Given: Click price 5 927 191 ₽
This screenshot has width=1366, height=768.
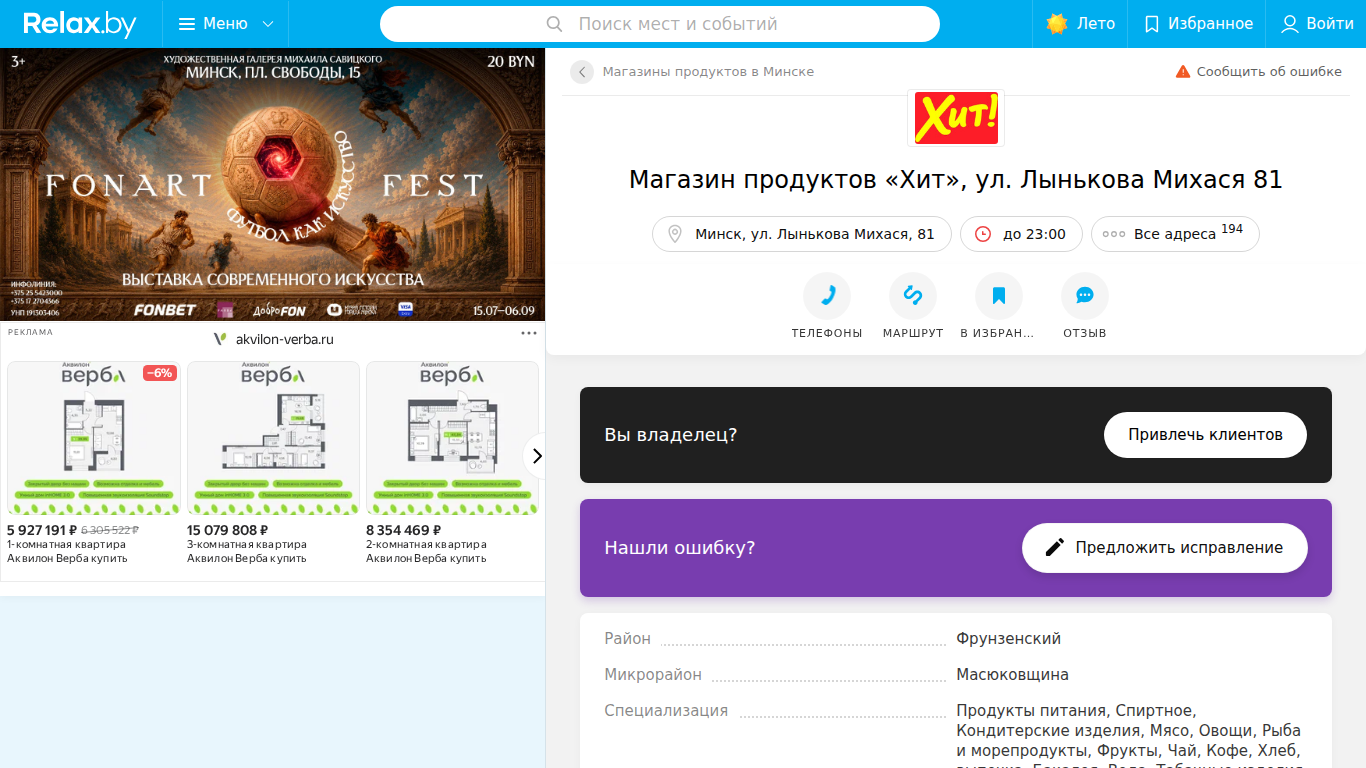Looking at the screenshot, I should (42, 530).
